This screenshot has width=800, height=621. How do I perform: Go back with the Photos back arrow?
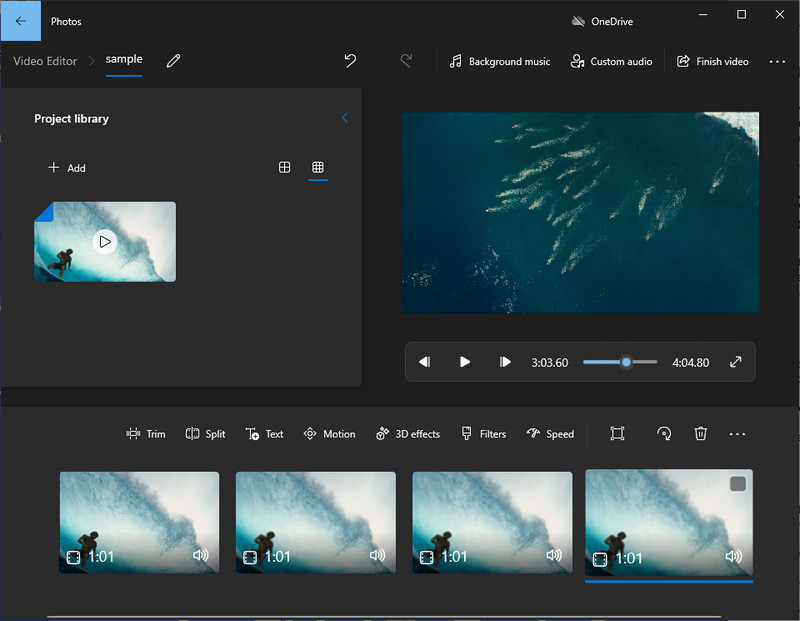click(x=20, y=21)
